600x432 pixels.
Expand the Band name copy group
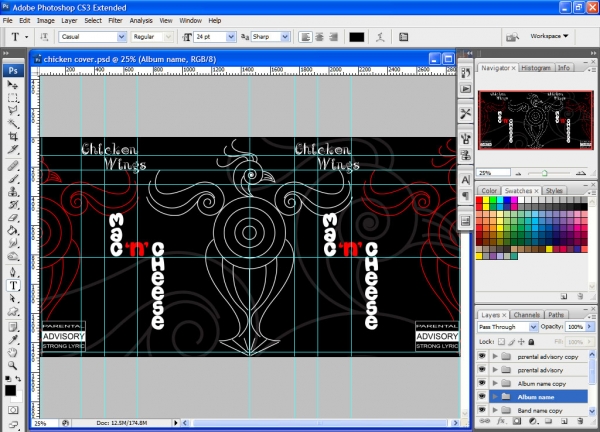pos(495,410)
